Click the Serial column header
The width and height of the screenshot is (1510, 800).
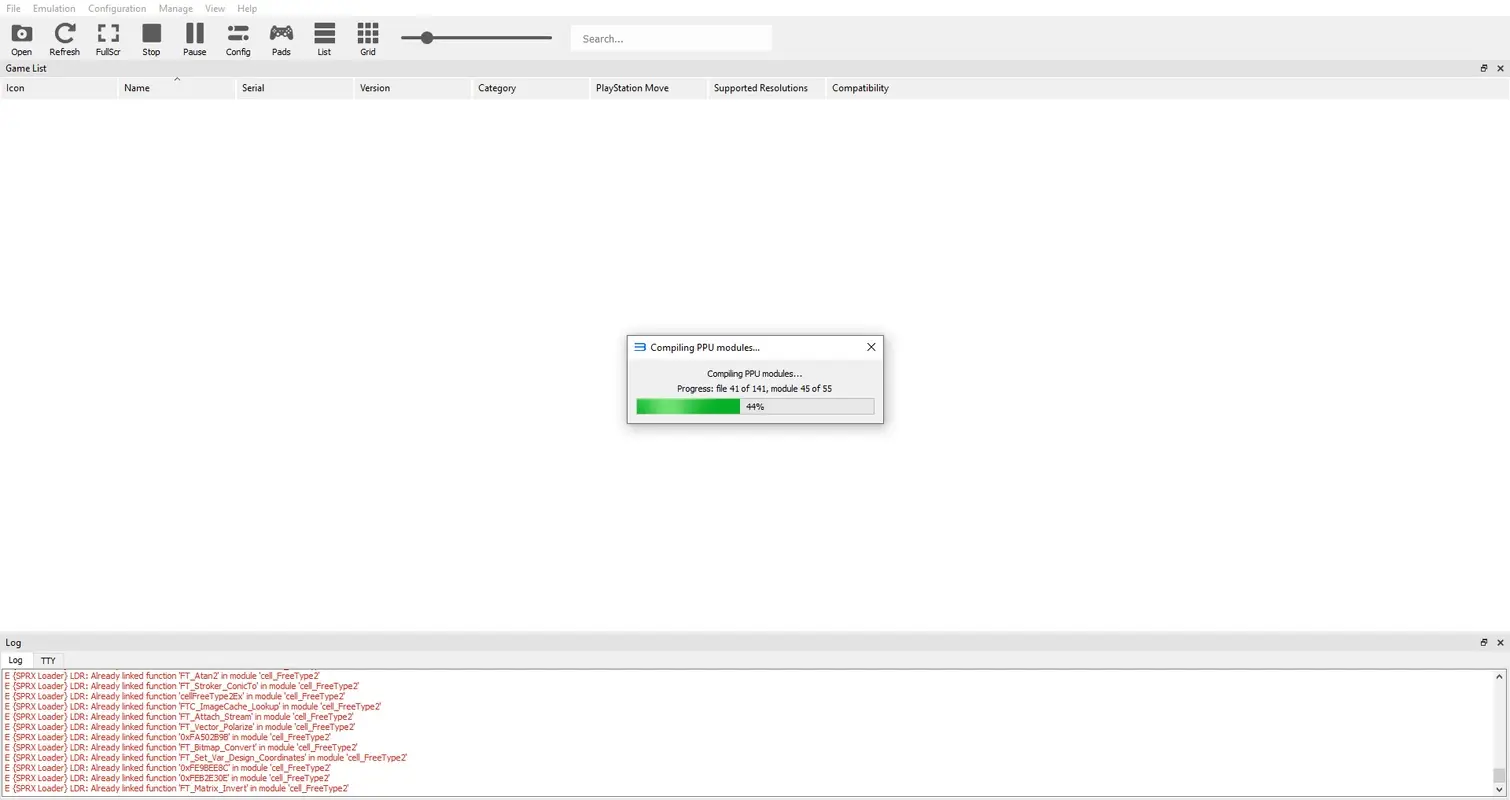coord(252,88)
